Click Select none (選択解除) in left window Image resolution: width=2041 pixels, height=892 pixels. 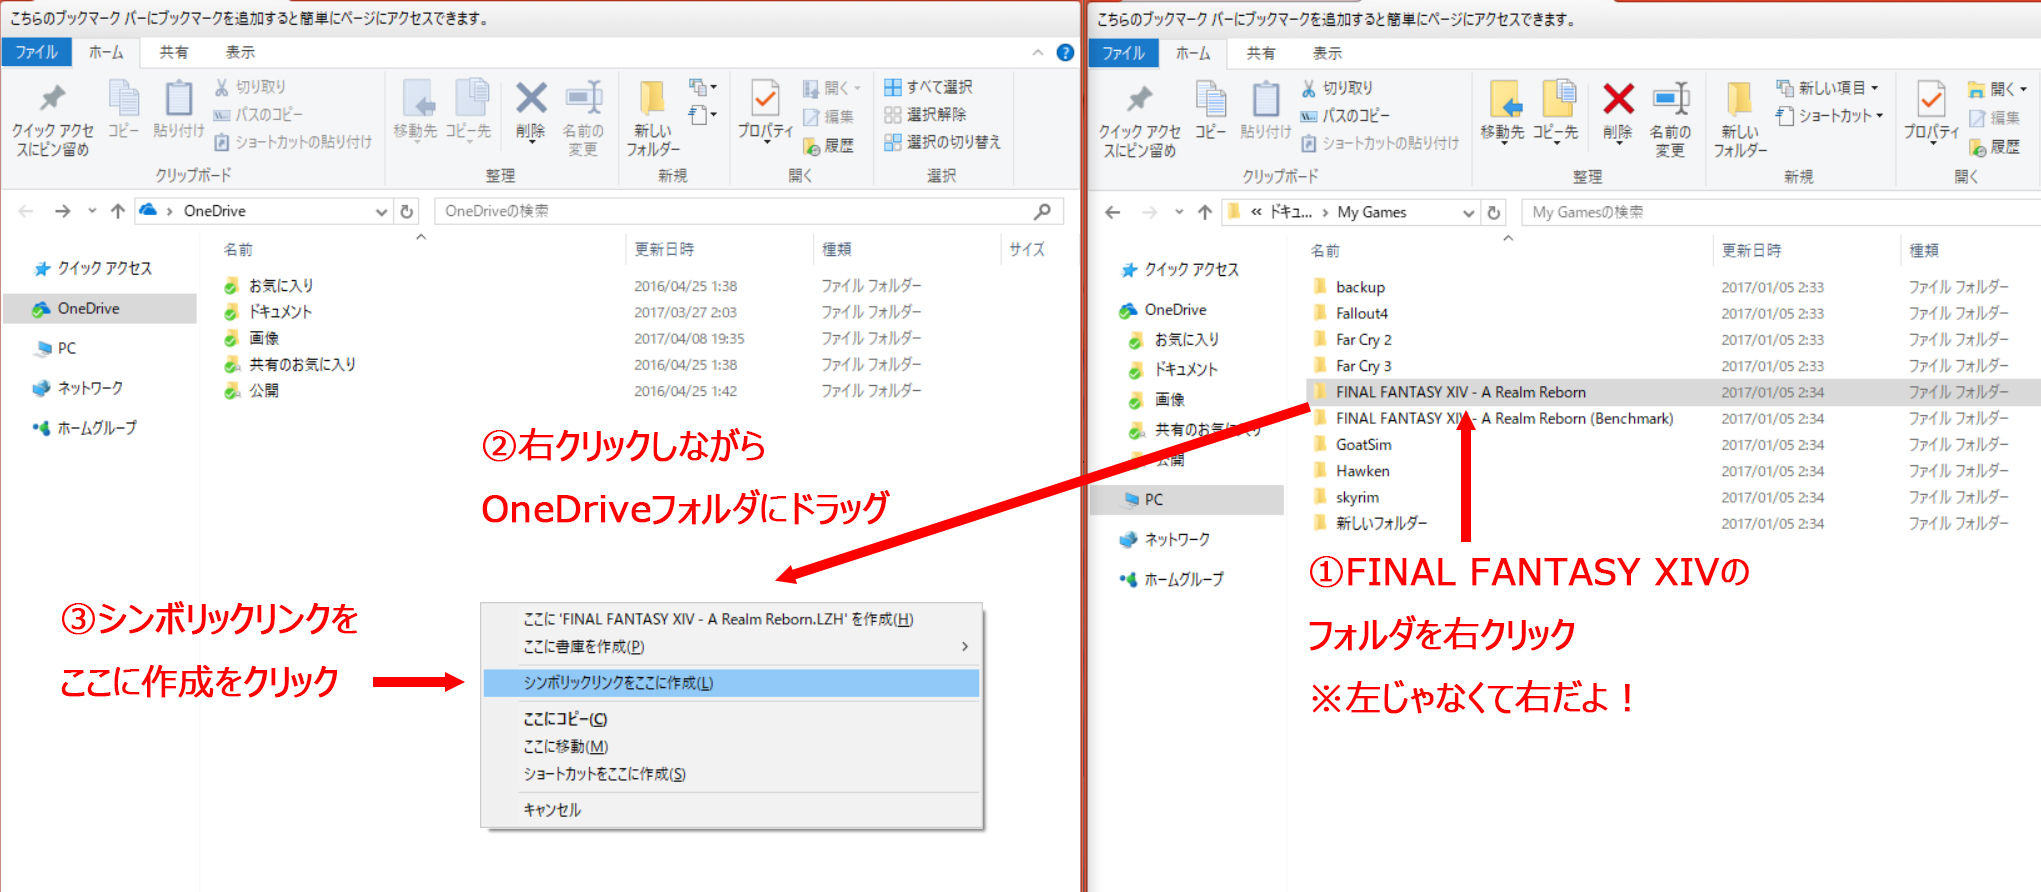925,114
